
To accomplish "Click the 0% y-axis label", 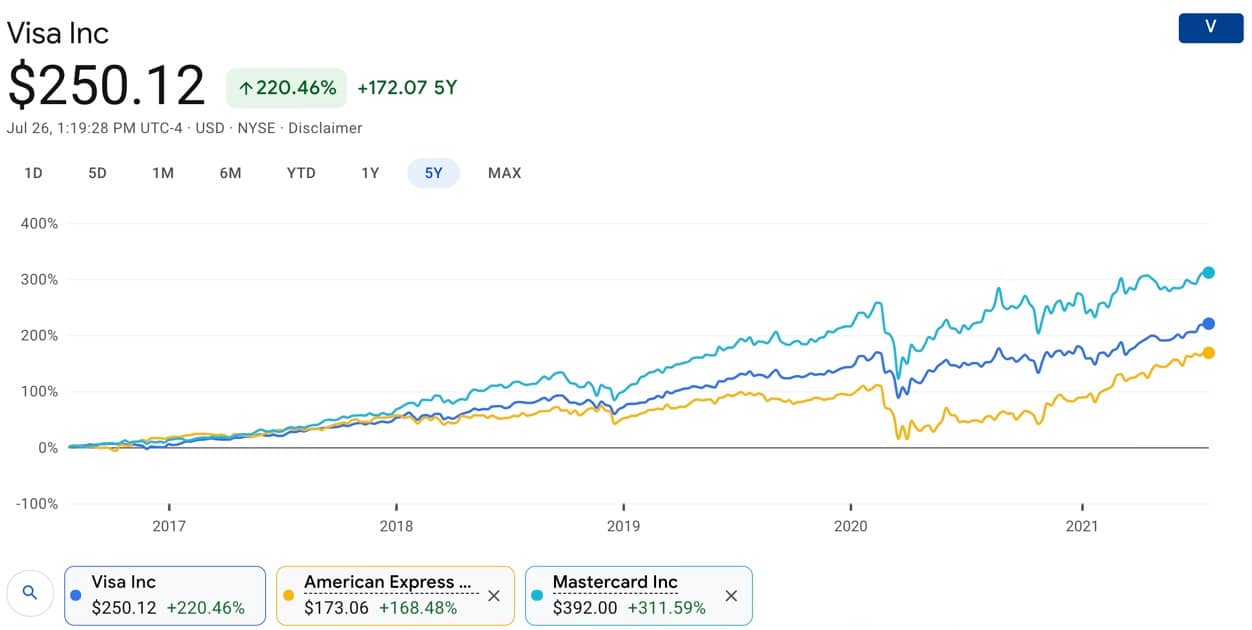I will pyautogui.click(x=48, y=447).
